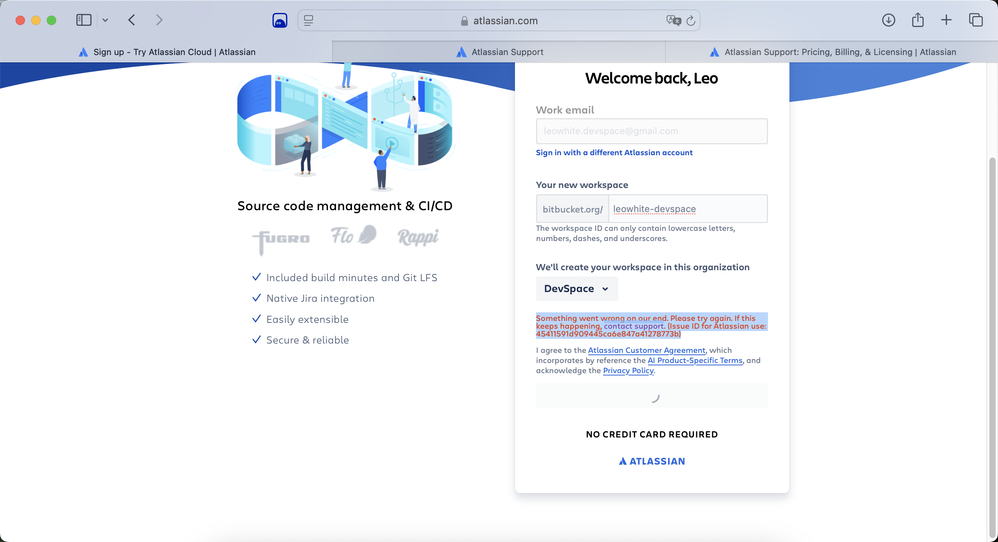The width and height of the screenshot is (998, 542).
Task: Open the translate page icon
Action: tap(673, 20)
